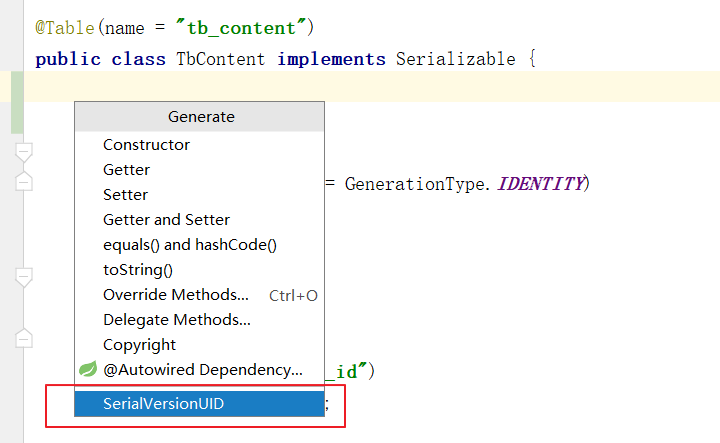Screen dimensions: 720x443
Task: Collapse the third gutter fold marker
Action: point(24,278)
